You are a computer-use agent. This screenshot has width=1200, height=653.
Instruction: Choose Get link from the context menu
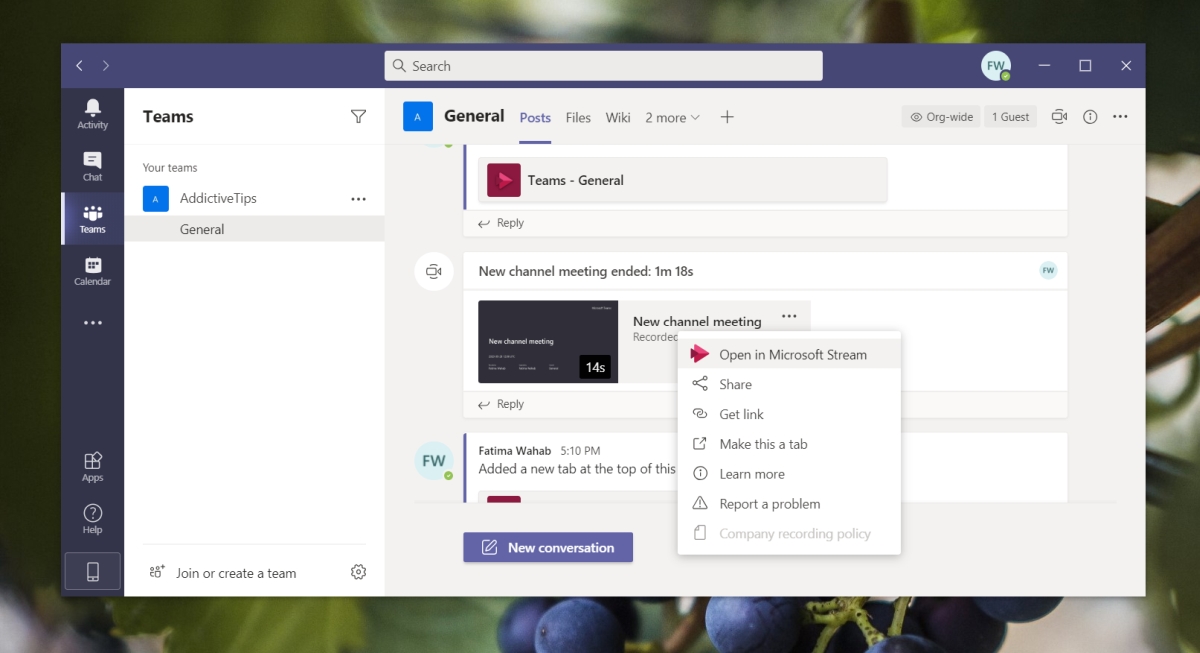[x=789, y=414]
